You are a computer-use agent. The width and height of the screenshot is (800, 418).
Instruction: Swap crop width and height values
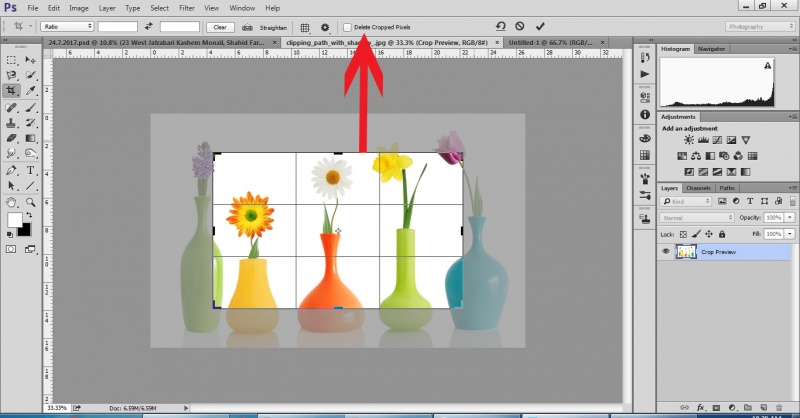pos(149,26)
